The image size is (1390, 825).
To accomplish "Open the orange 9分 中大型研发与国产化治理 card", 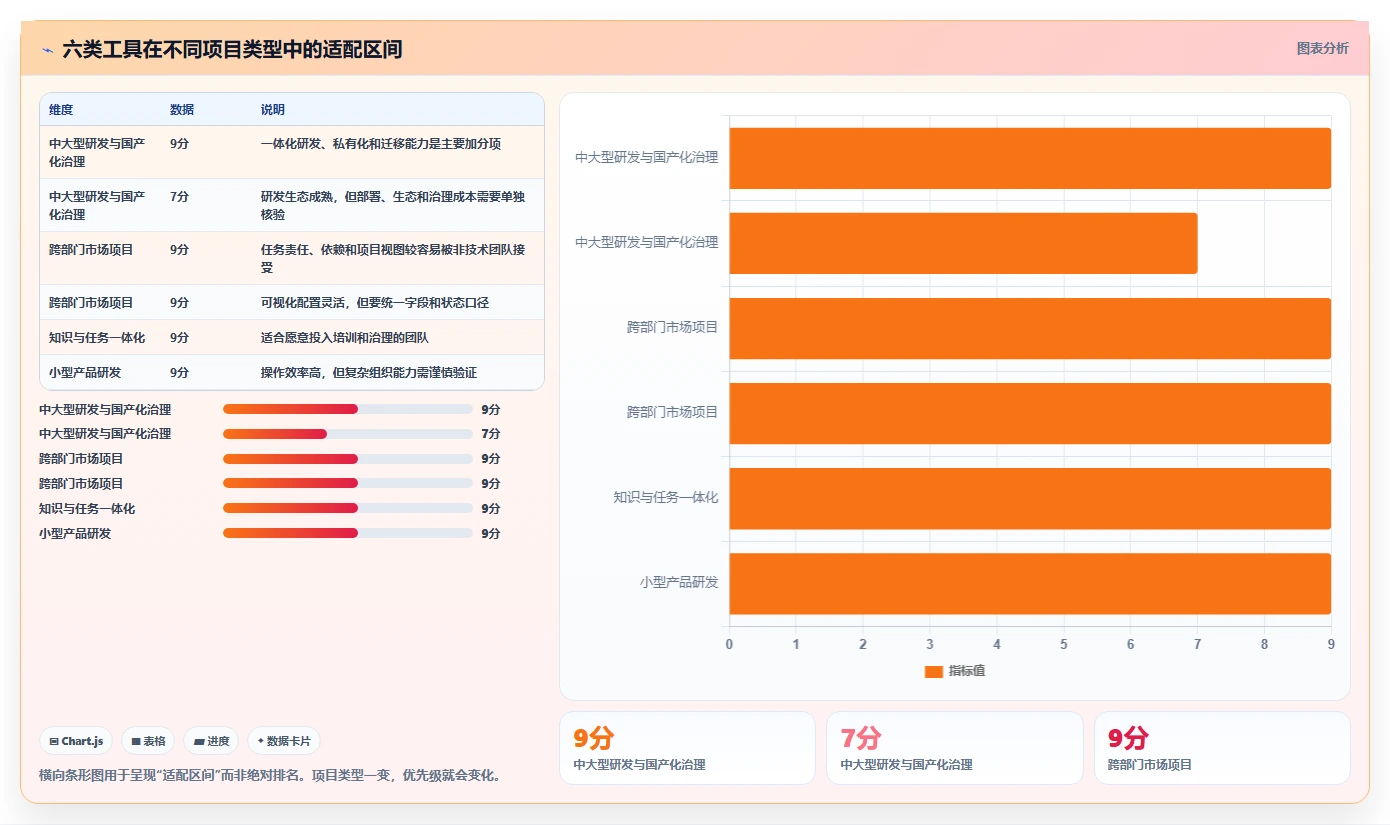I will [688, 748].
